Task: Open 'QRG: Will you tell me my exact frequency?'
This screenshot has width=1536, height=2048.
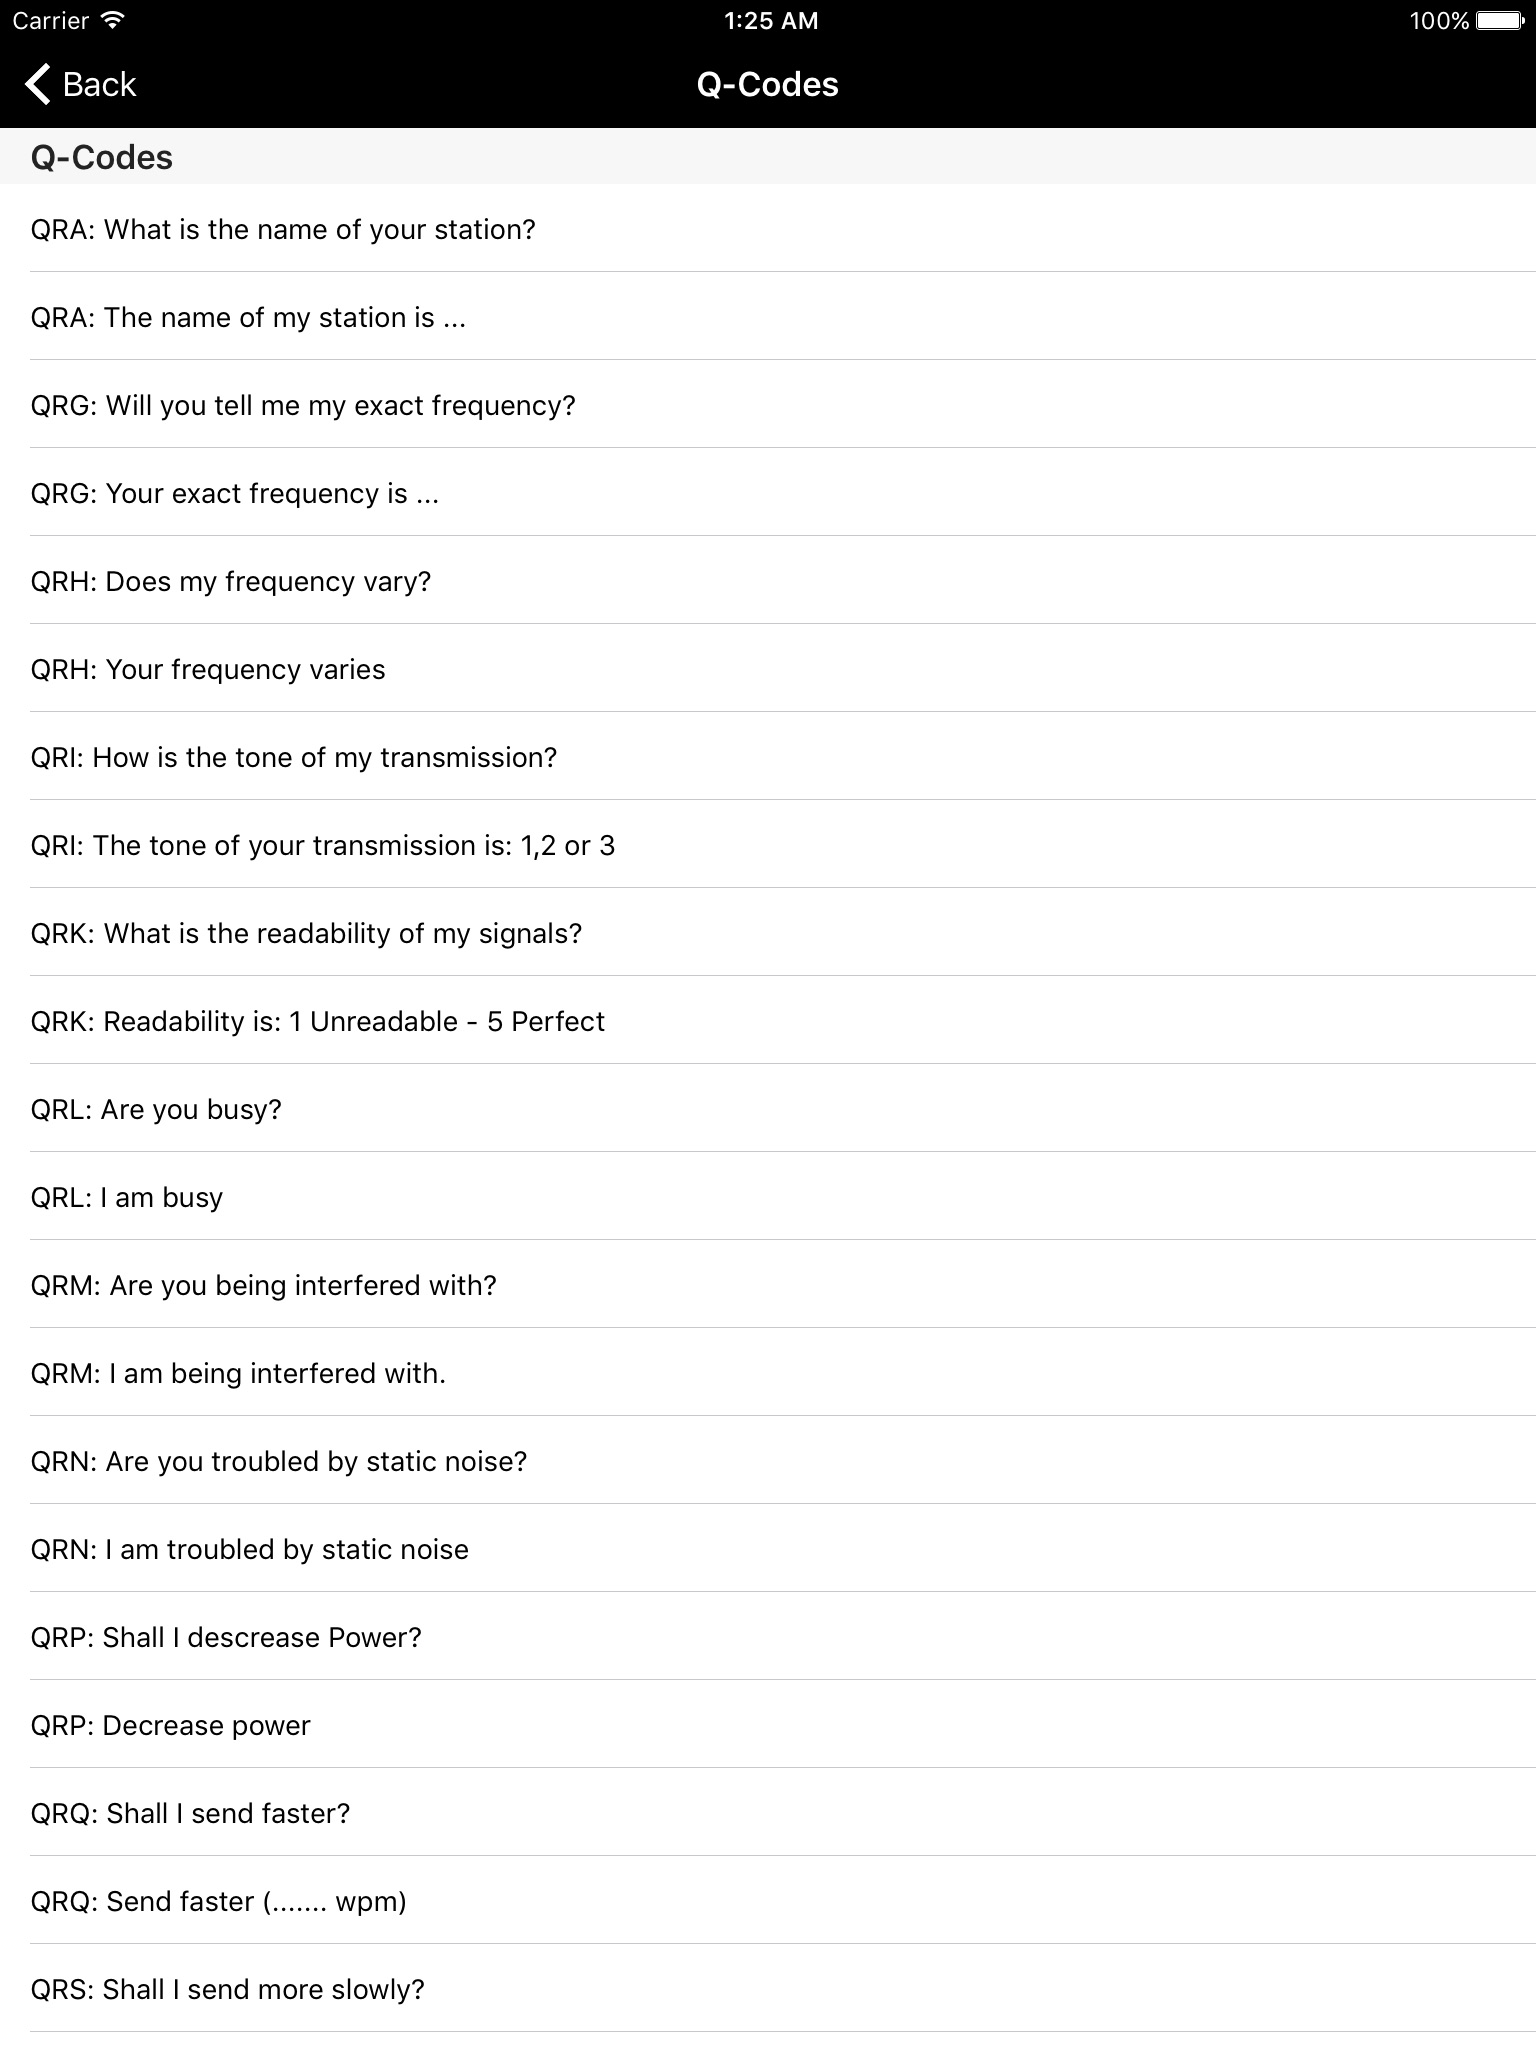Action: (303, 406)
